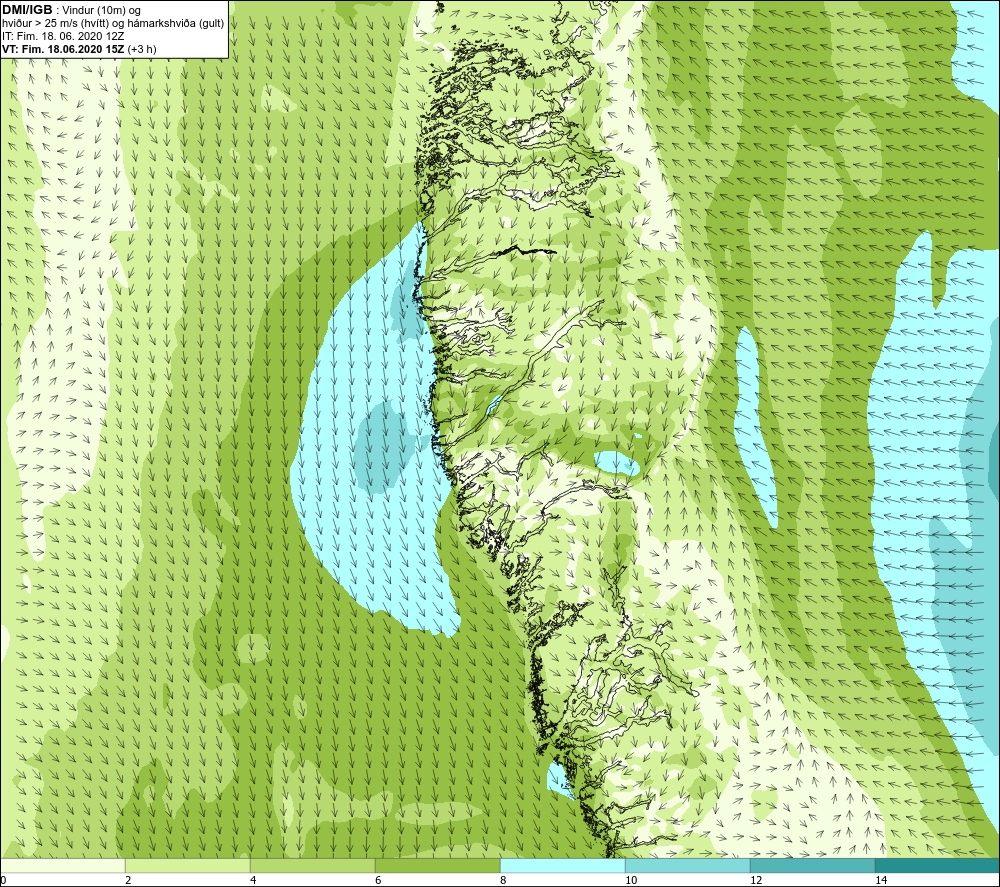
Task: Click the dark green 6–8 scale segment
Action: coord(438,865)
